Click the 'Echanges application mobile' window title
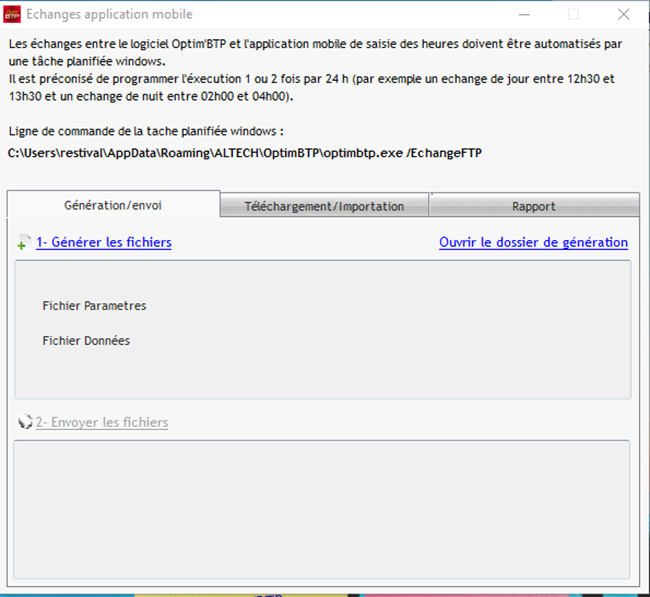Image resolution: width=650 pixels, height=597 pixels. pyautogui.click(x=109, y=14)
